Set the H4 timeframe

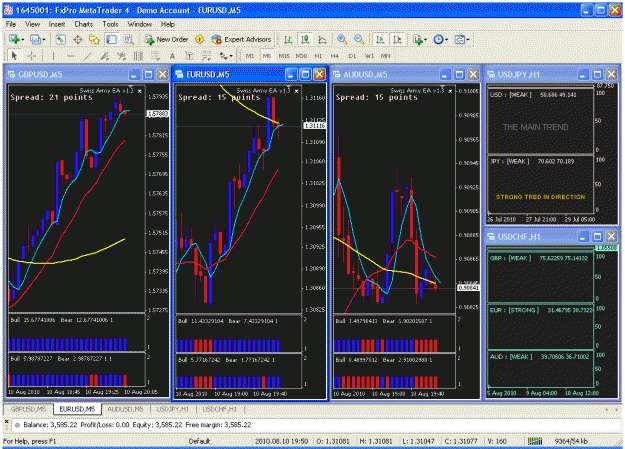coord(335,56)
